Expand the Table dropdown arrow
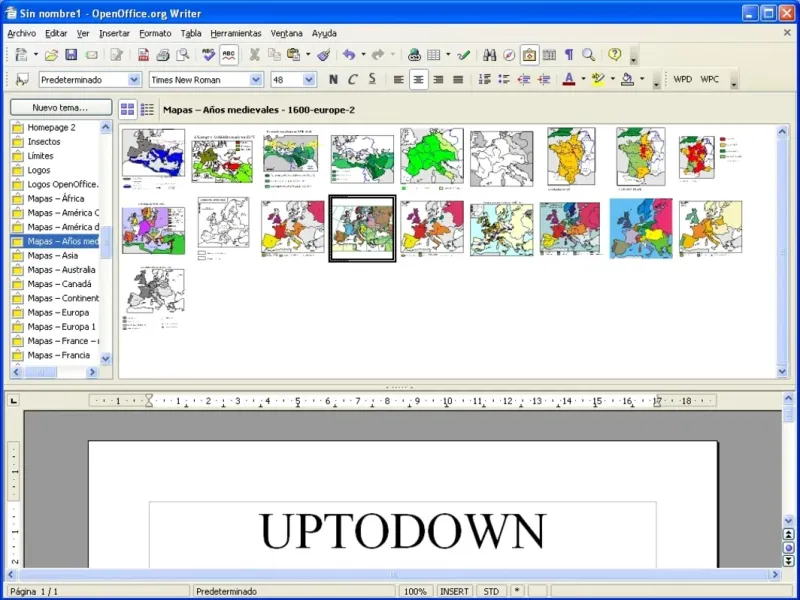 tap(448, 55)
